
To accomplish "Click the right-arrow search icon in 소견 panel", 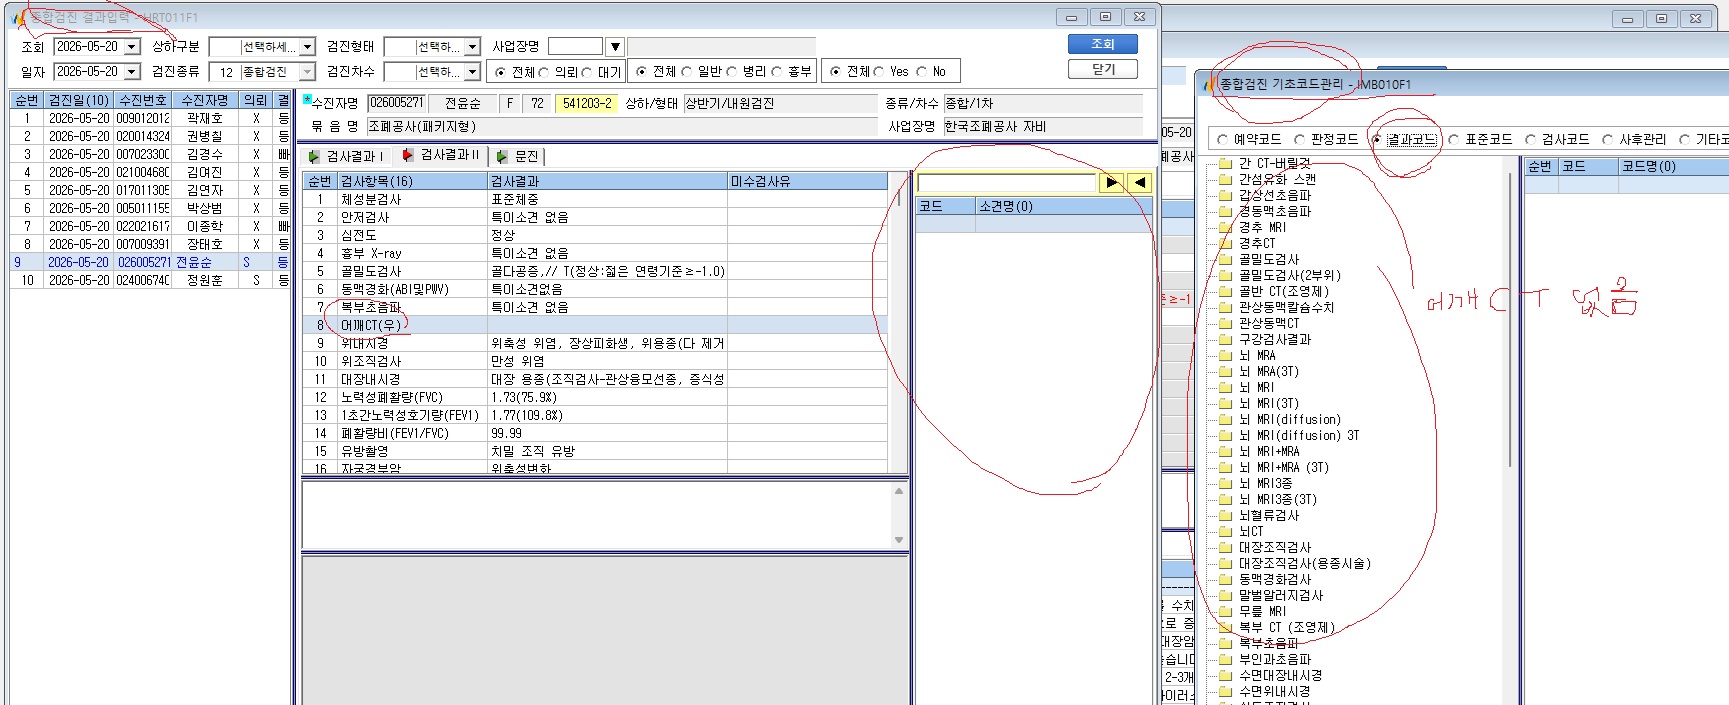I will [x=1111, y=182].
